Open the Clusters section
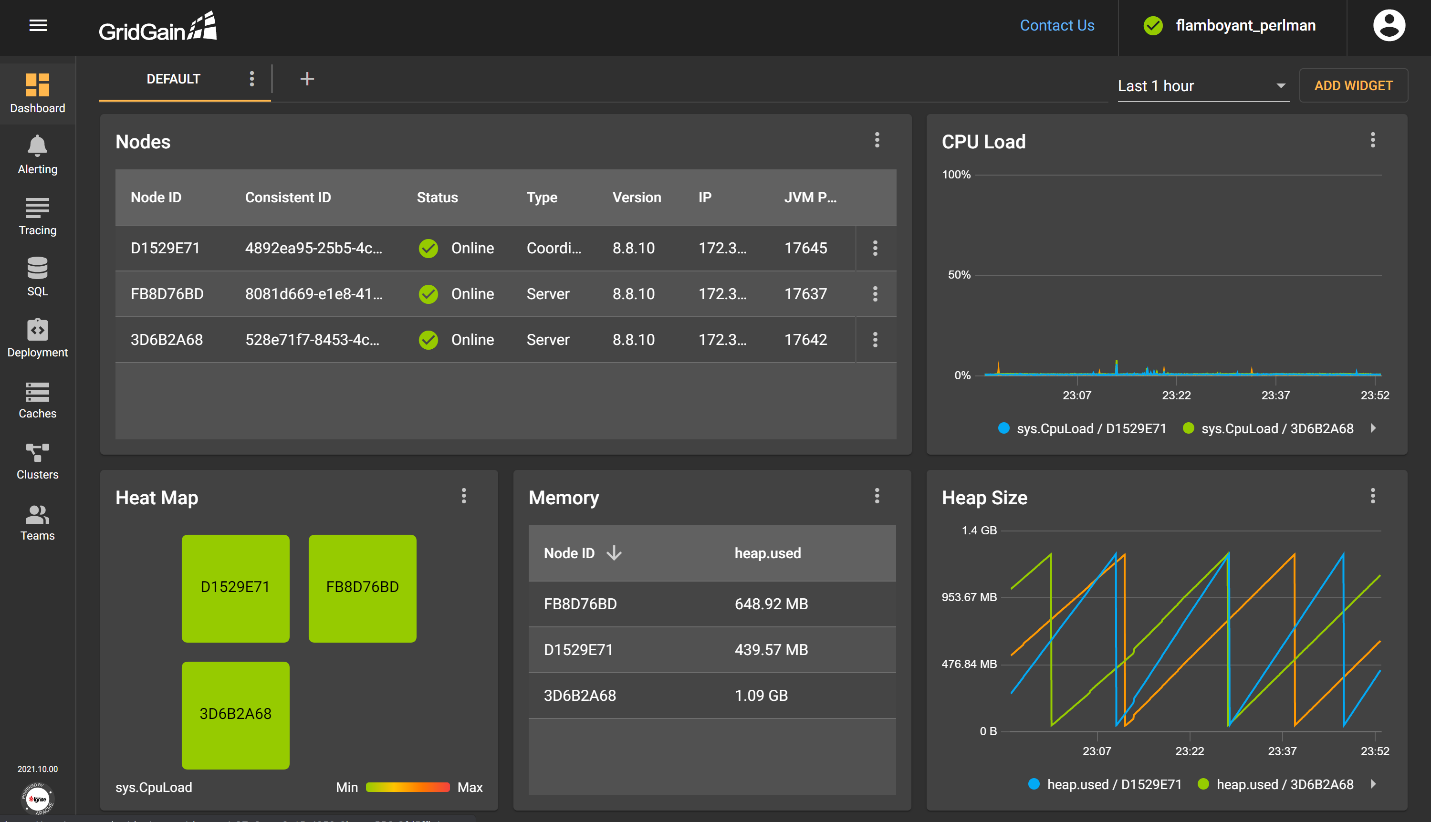This screenshot has width=1431, height=822. [x=37, y=459]
